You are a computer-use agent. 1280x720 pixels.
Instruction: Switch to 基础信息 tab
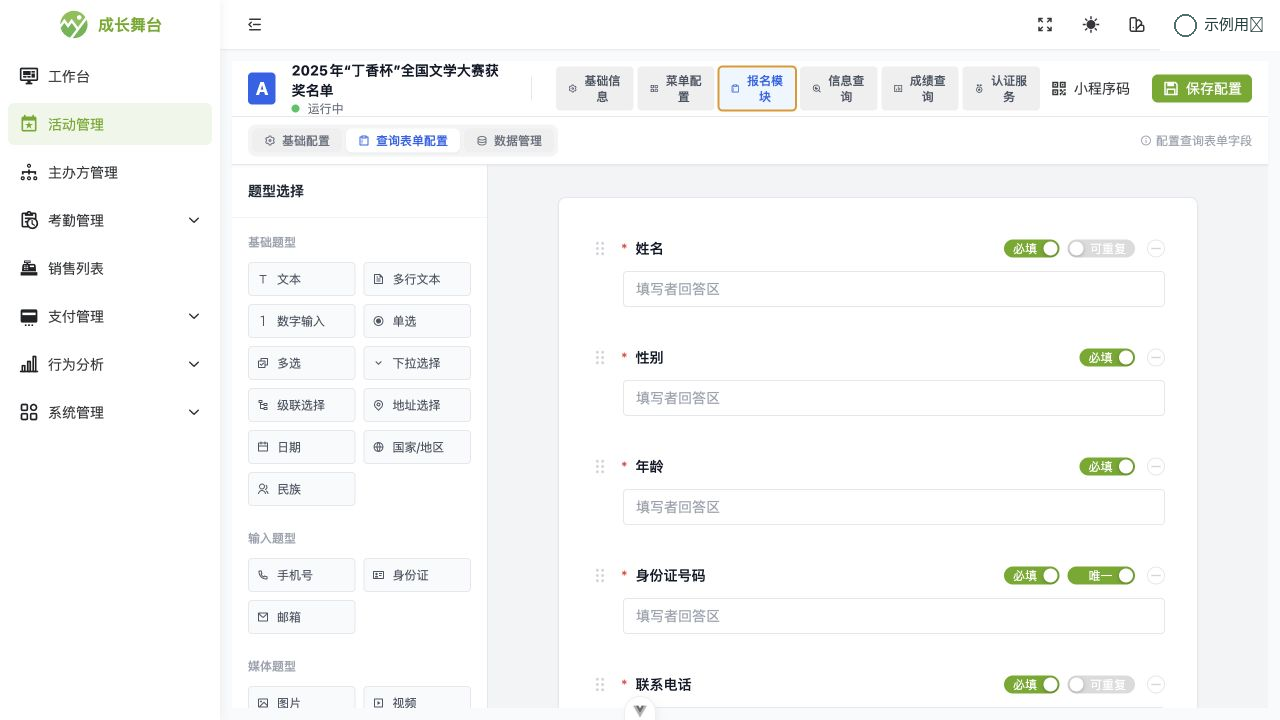595,88
